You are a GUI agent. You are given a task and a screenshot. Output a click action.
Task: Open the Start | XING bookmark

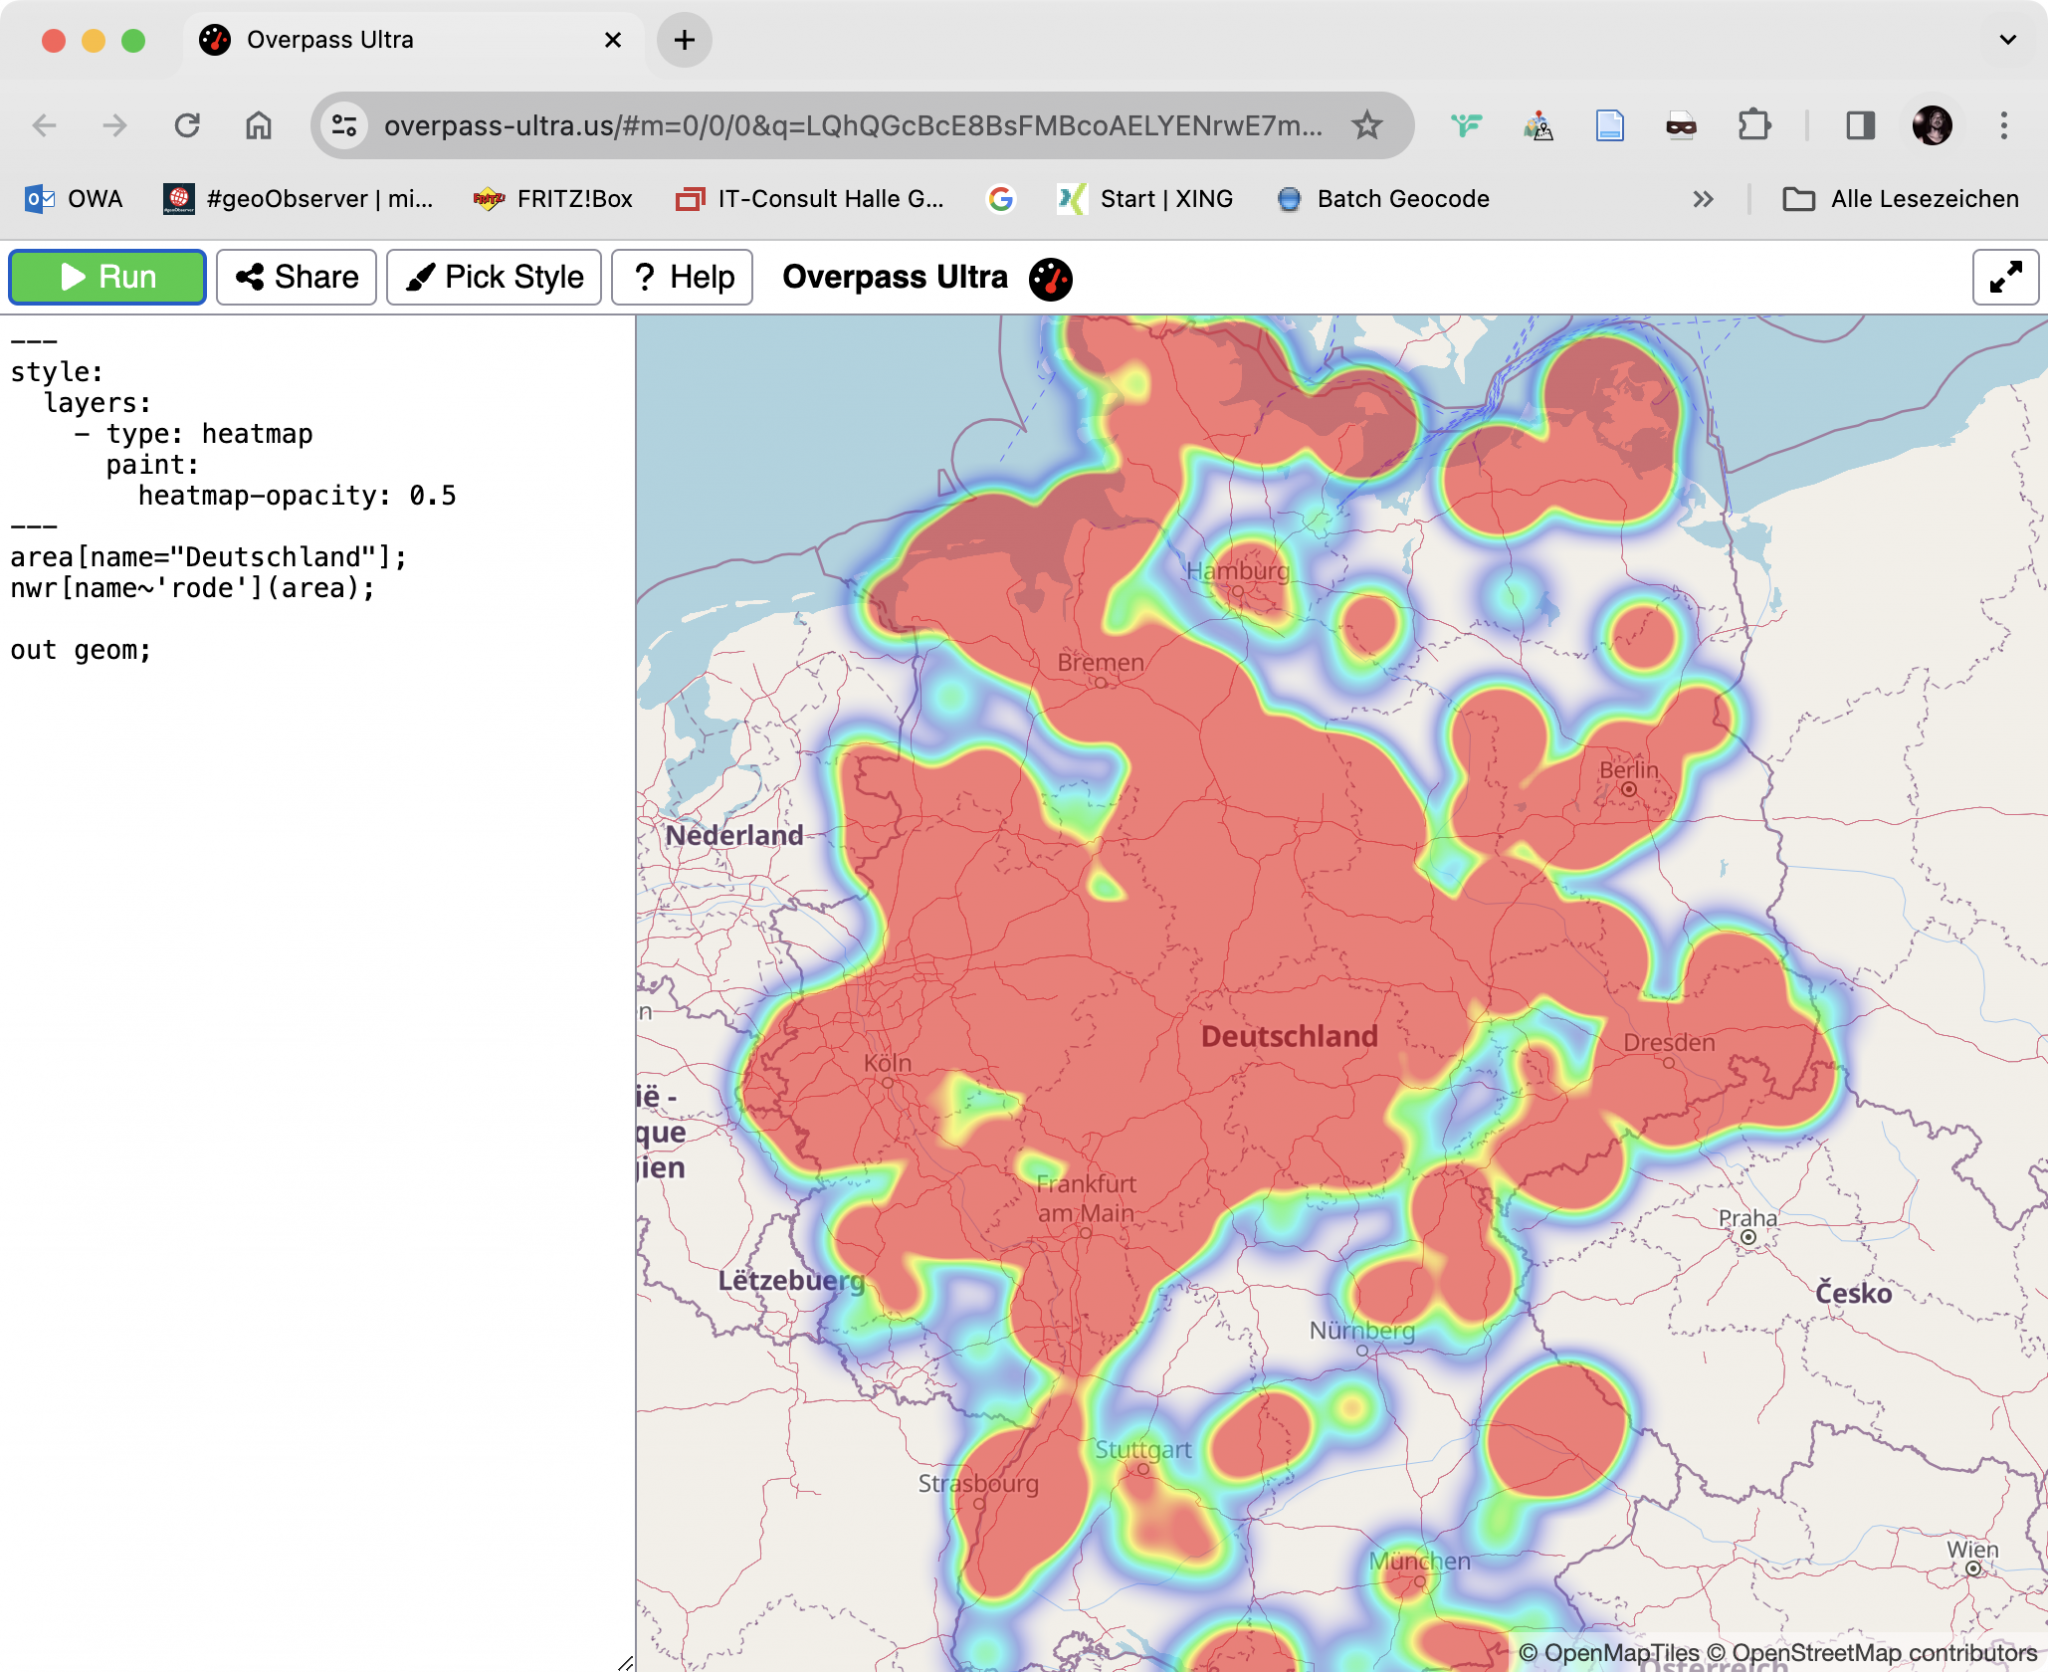1146,199
